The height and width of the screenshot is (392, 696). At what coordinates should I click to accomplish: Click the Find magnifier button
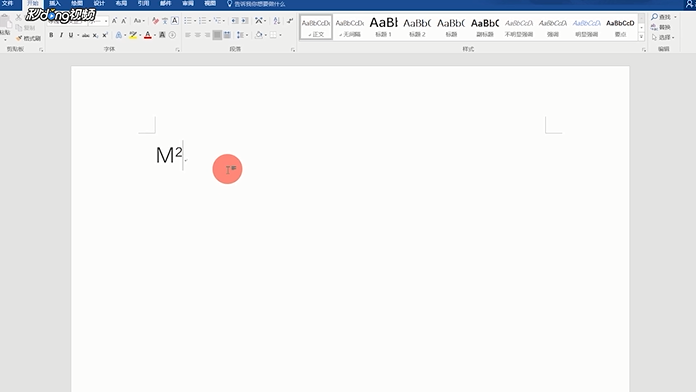point(661,17)
